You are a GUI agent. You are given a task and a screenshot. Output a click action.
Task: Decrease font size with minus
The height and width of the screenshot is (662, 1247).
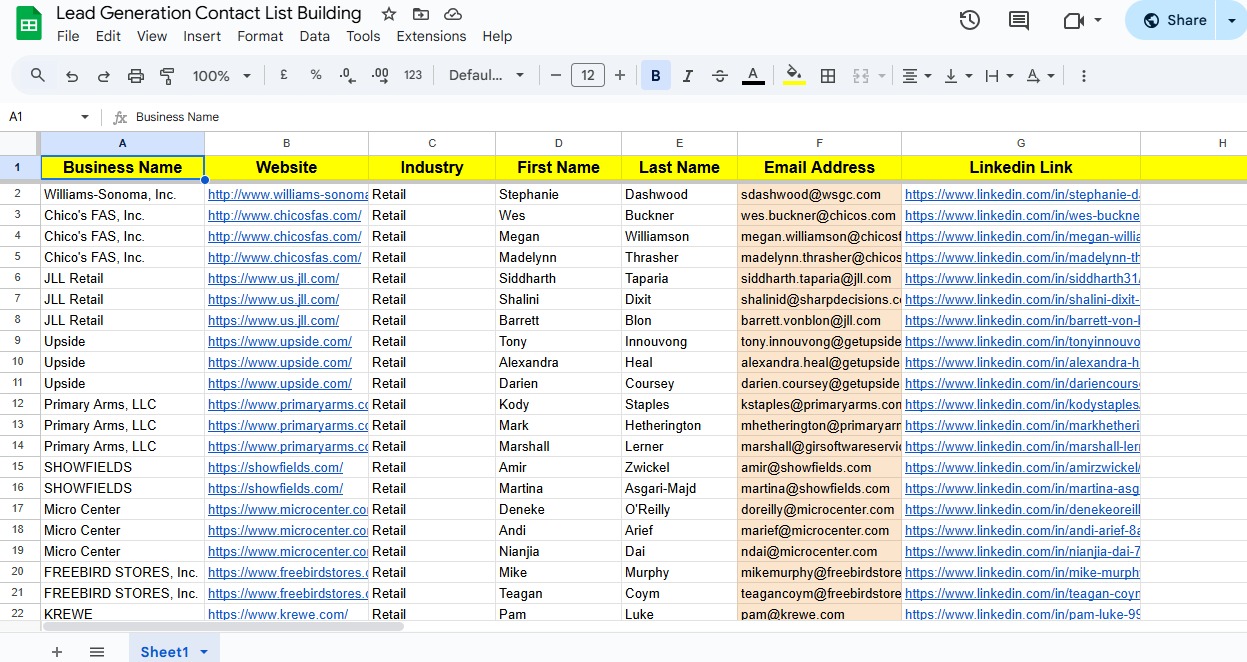[x=556, y=75]
